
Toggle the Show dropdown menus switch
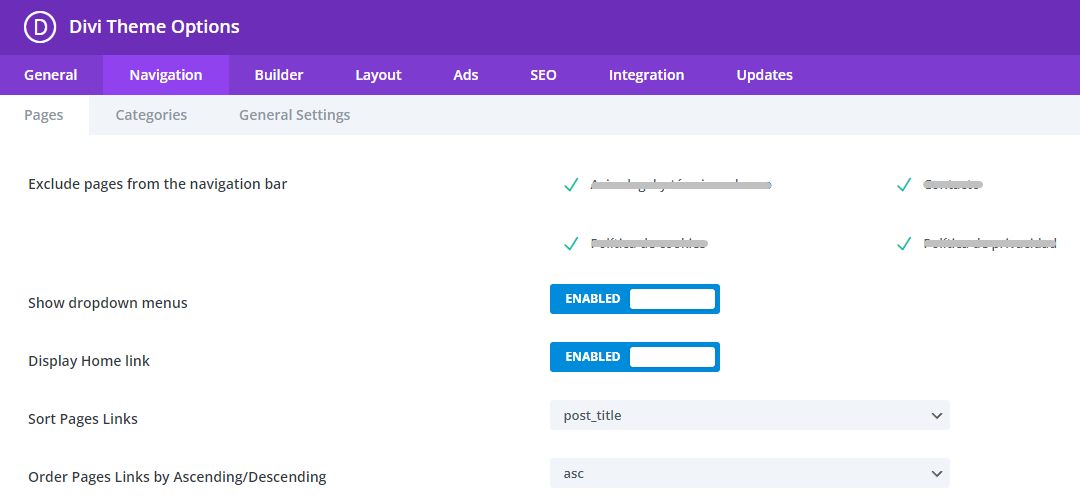(x=634, y=299)
